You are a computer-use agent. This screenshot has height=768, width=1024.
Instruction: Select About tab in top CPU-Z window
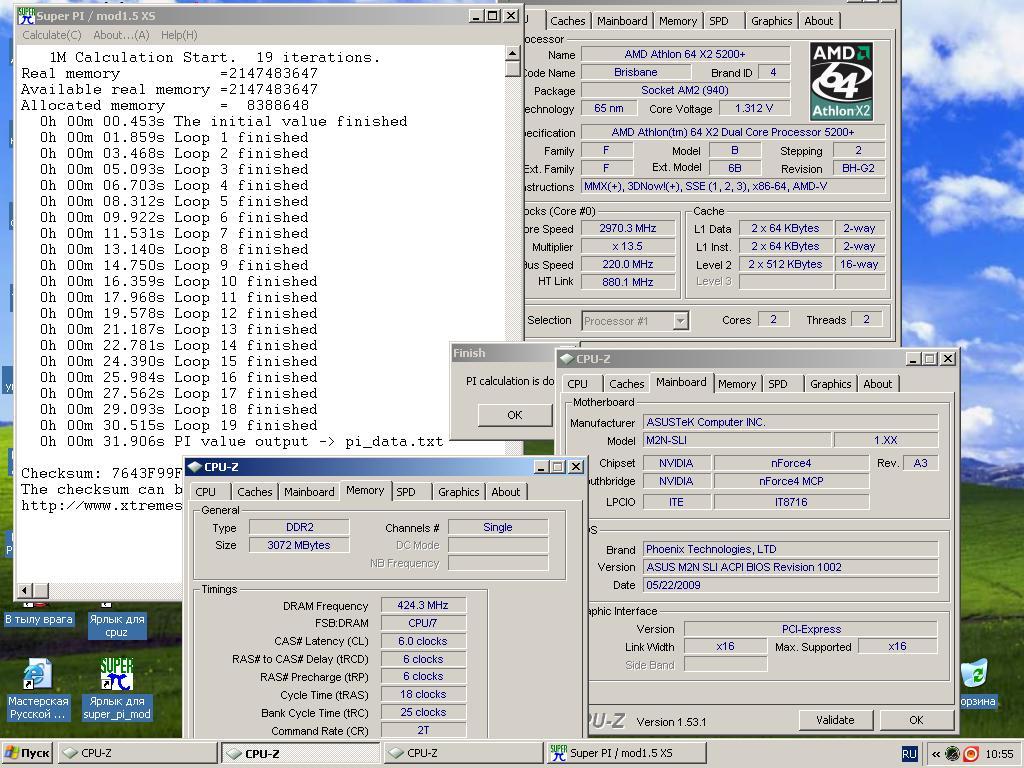point(819,21)
